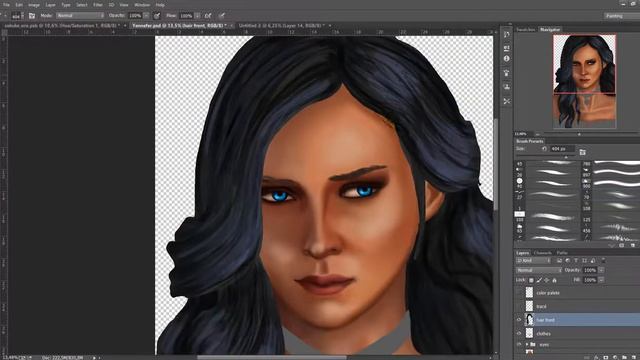Toggle lock all padlock icon
640x360 pixels.
[554, 280]
